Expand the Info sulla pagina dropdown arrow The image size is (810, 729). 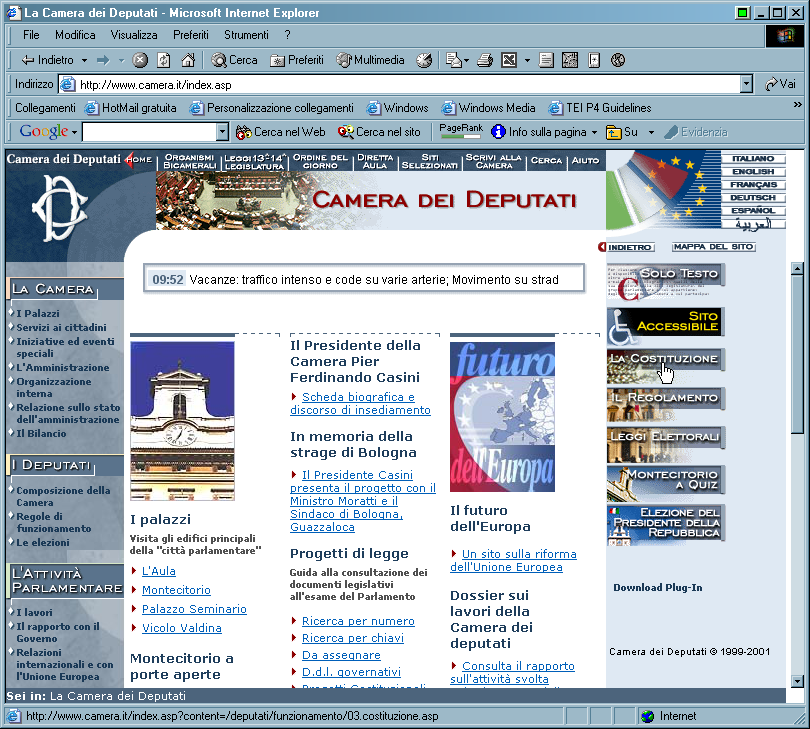tap(594, 132)
